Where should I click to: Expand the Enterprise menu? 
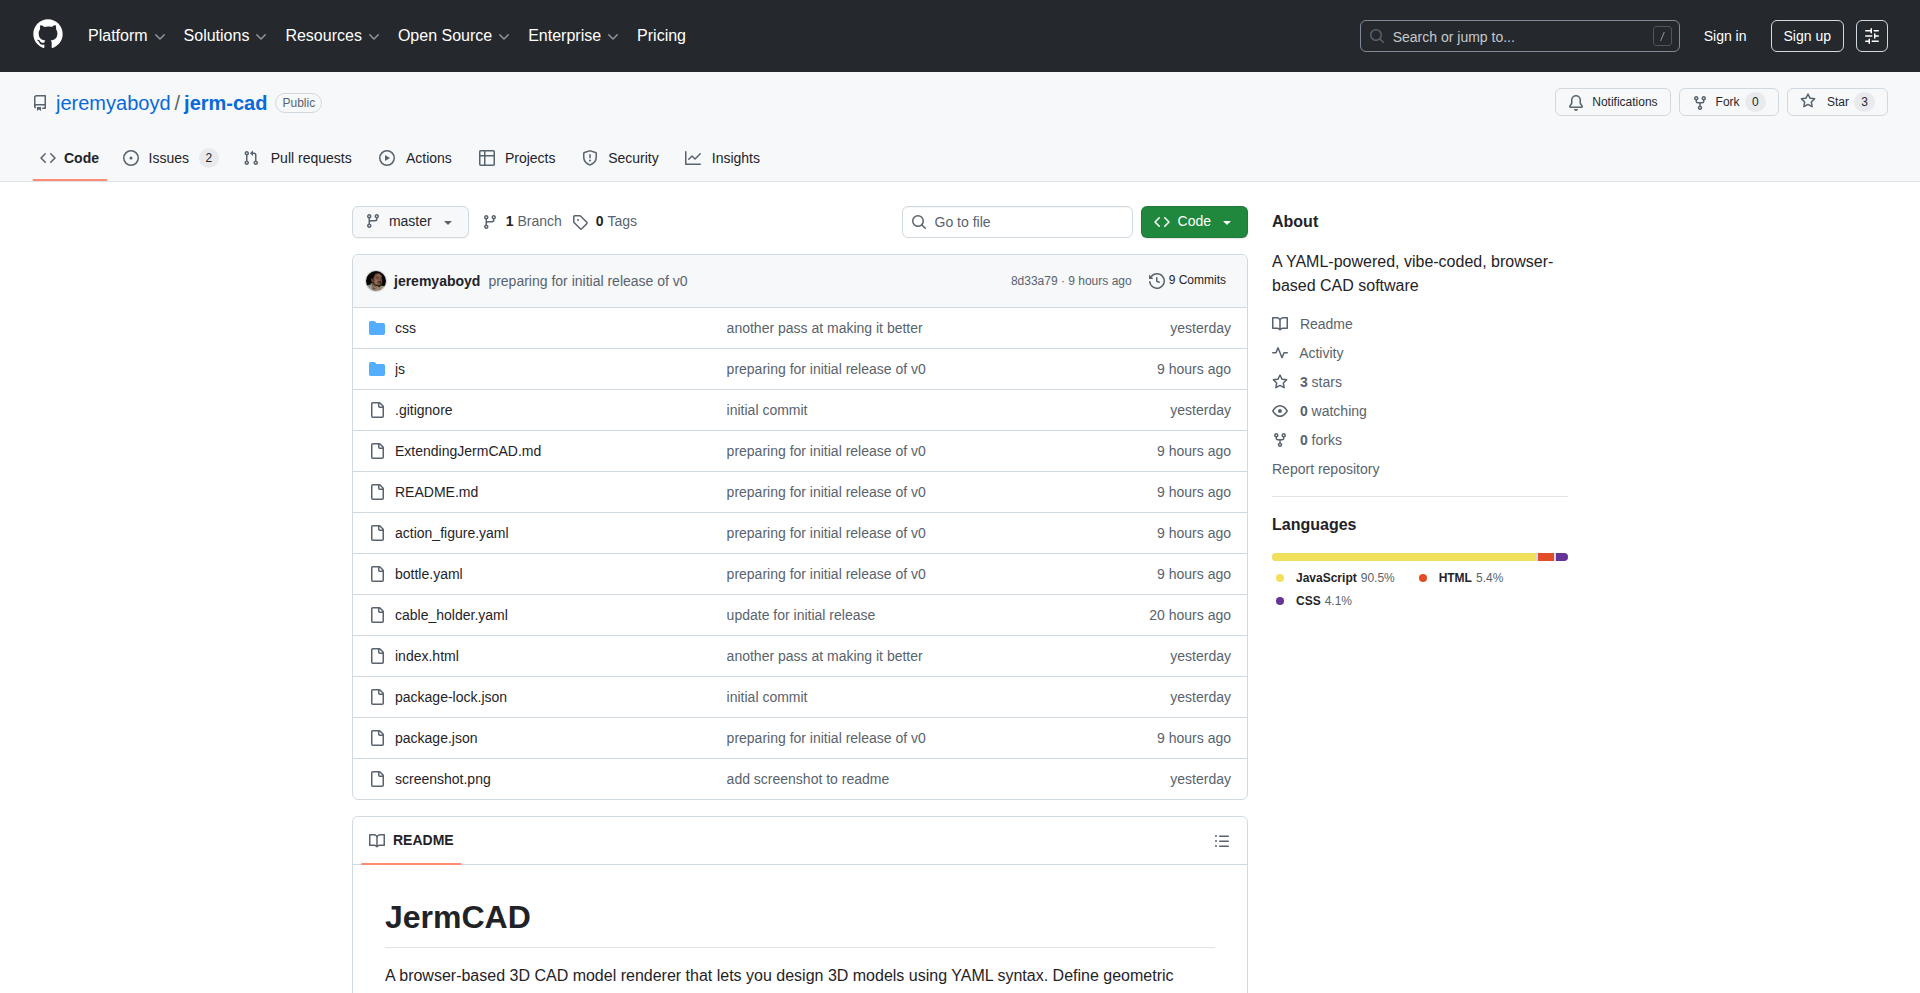click(573, 36)
